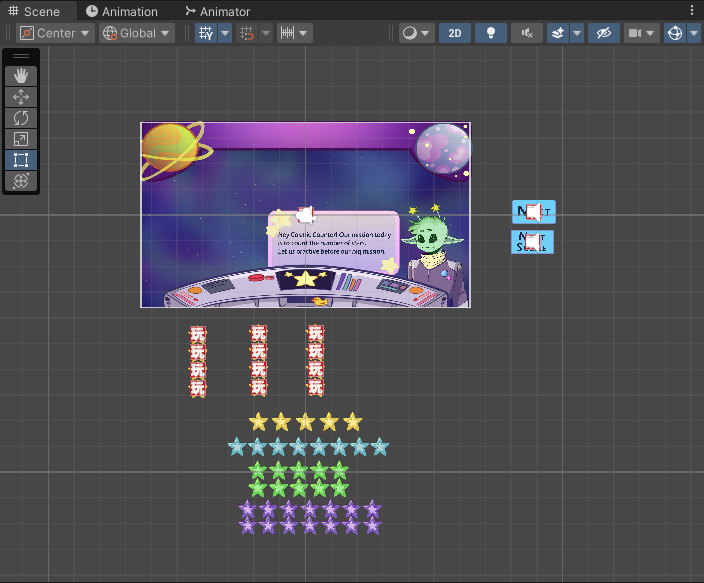Toggle 2D view mode

(x=455, y=33)
